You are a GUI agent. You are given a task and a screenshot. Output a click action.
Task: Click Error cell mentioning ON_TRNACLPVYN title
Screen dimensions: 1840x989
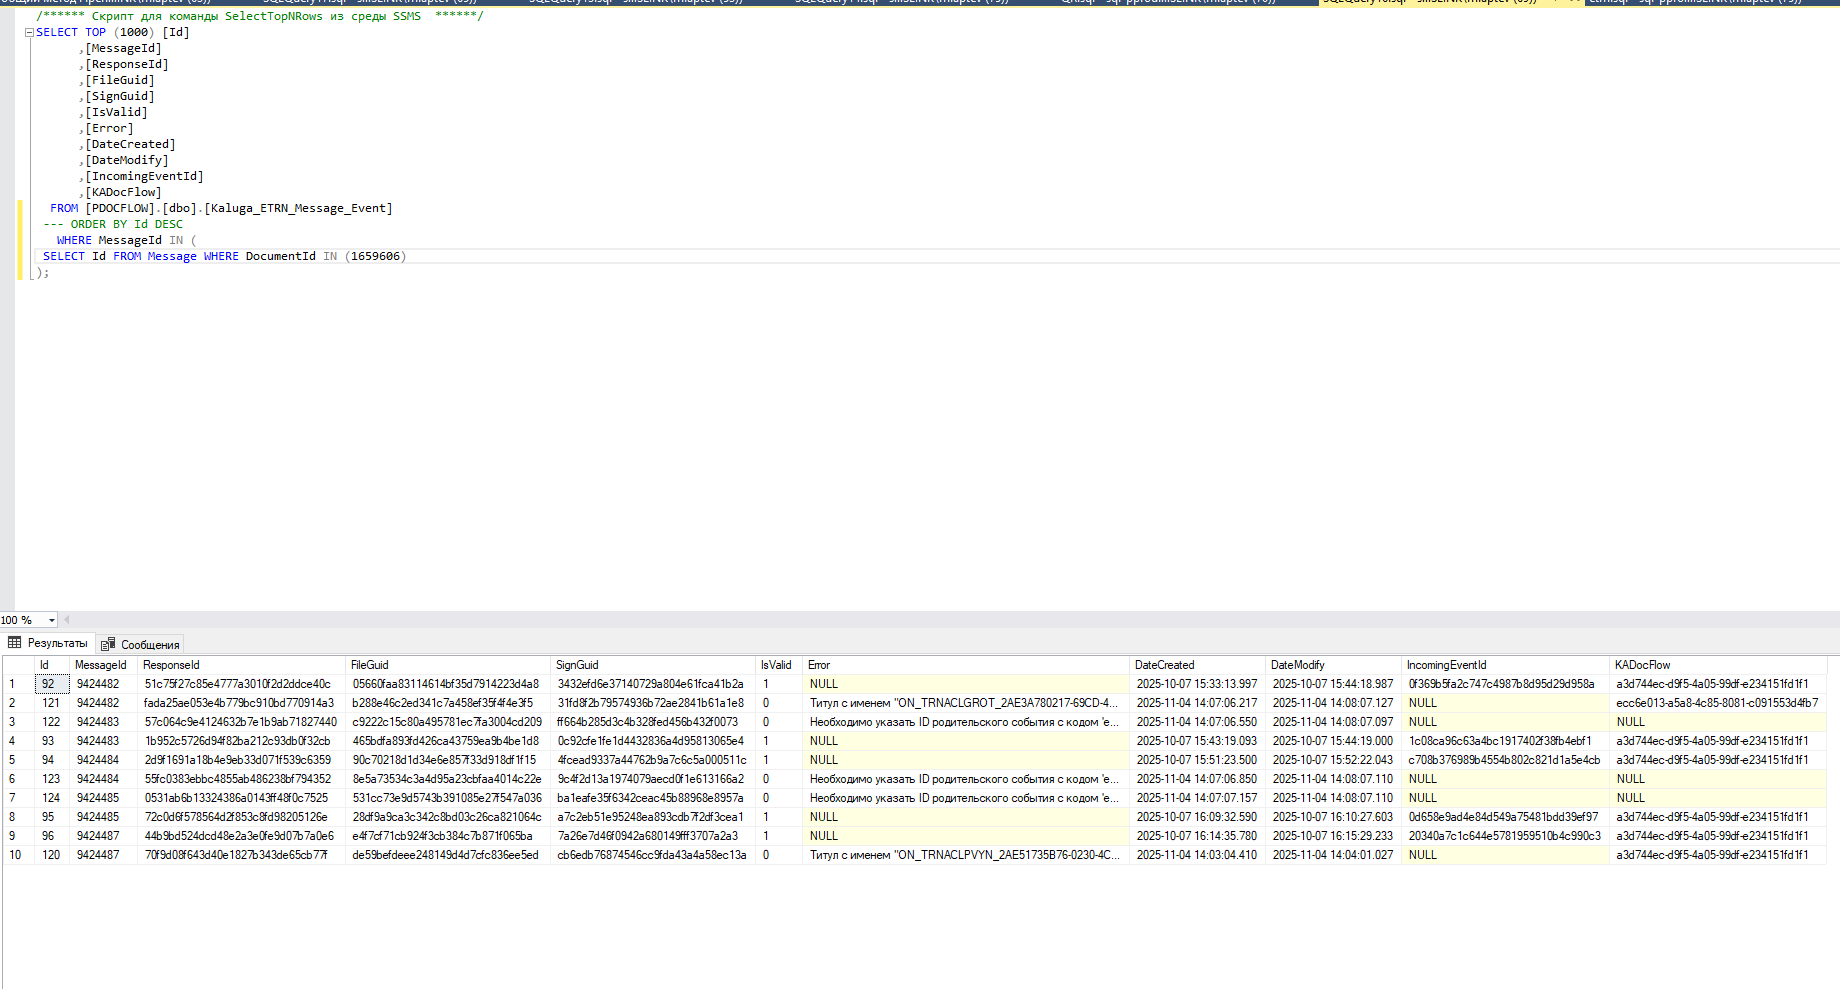point(966,855)
